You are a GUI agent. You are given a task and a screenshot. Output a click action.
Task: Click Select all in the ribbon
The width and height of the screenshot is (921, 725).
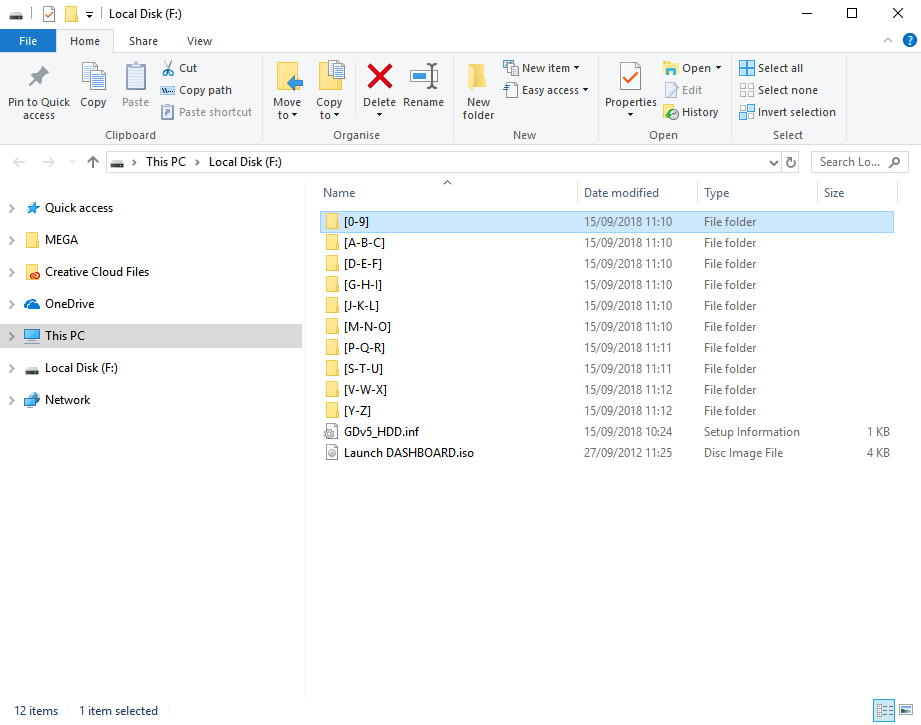(x=771, y=68)
